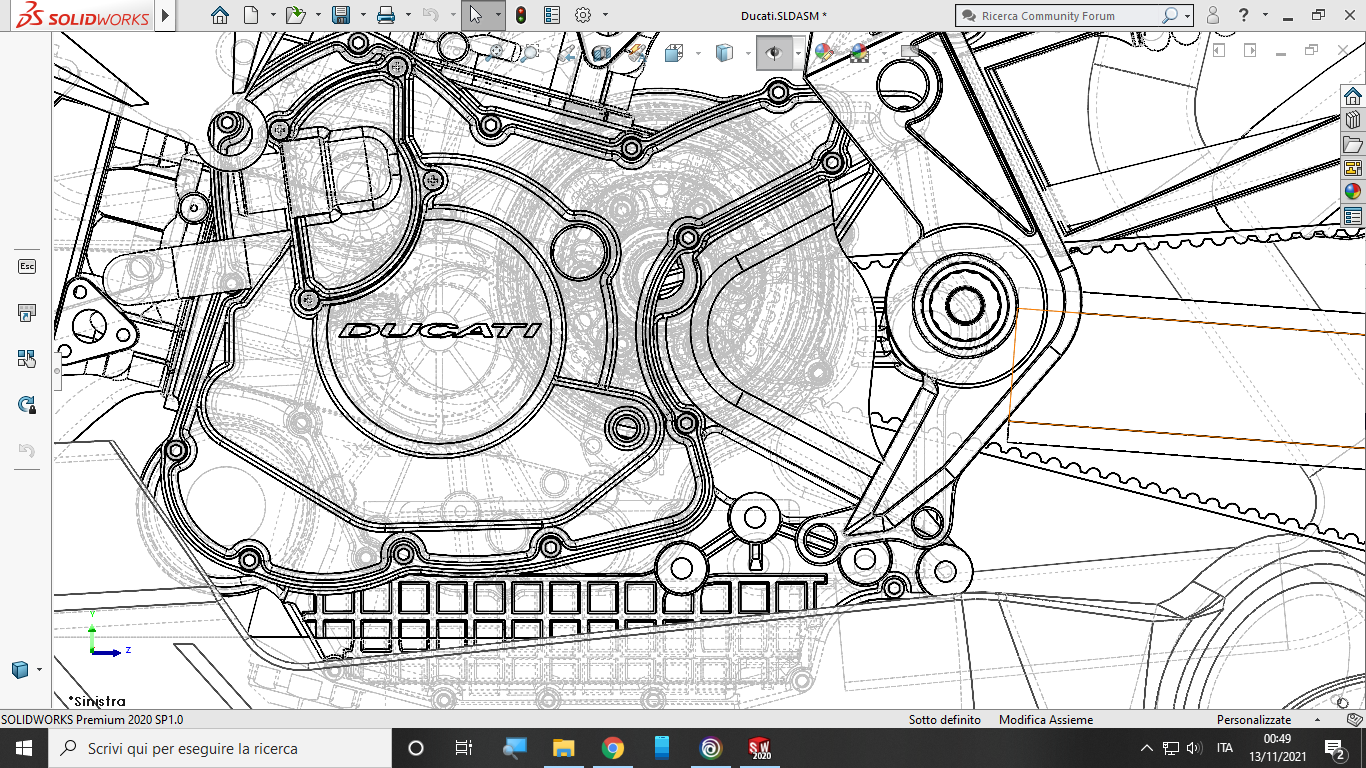Open the Help question mark dropdown arrow
The height and width of the screenshot is (768, 1366).
[x=1265, y=15]
